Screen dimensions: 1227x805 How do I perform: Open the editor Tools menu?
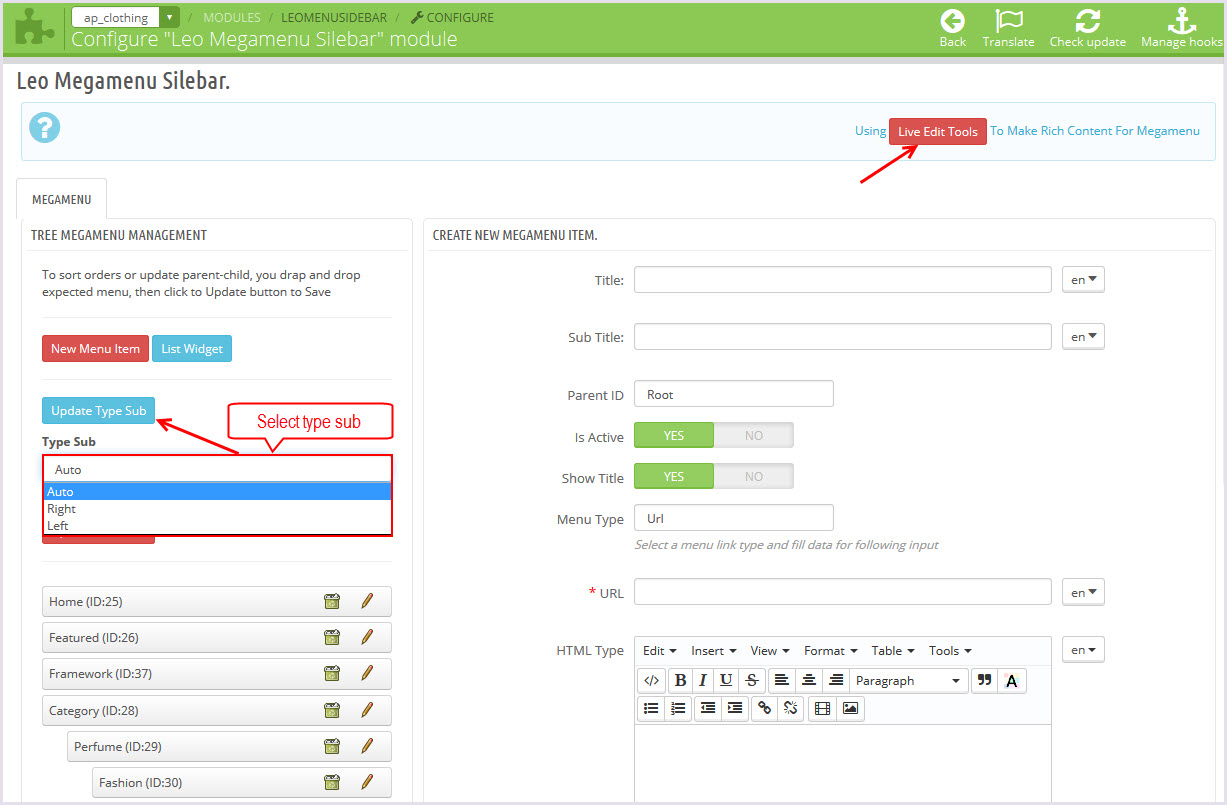tap(950, 650)
